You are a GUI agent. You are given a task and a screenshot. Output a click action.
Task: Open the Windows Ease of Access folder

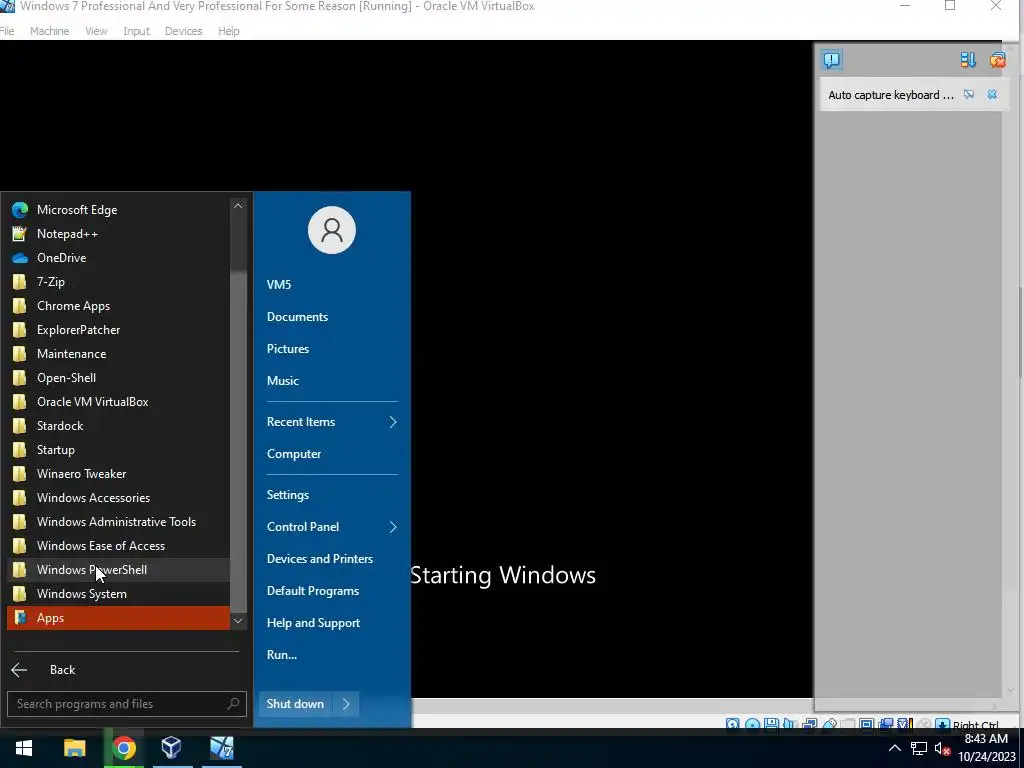coord(118,546)
